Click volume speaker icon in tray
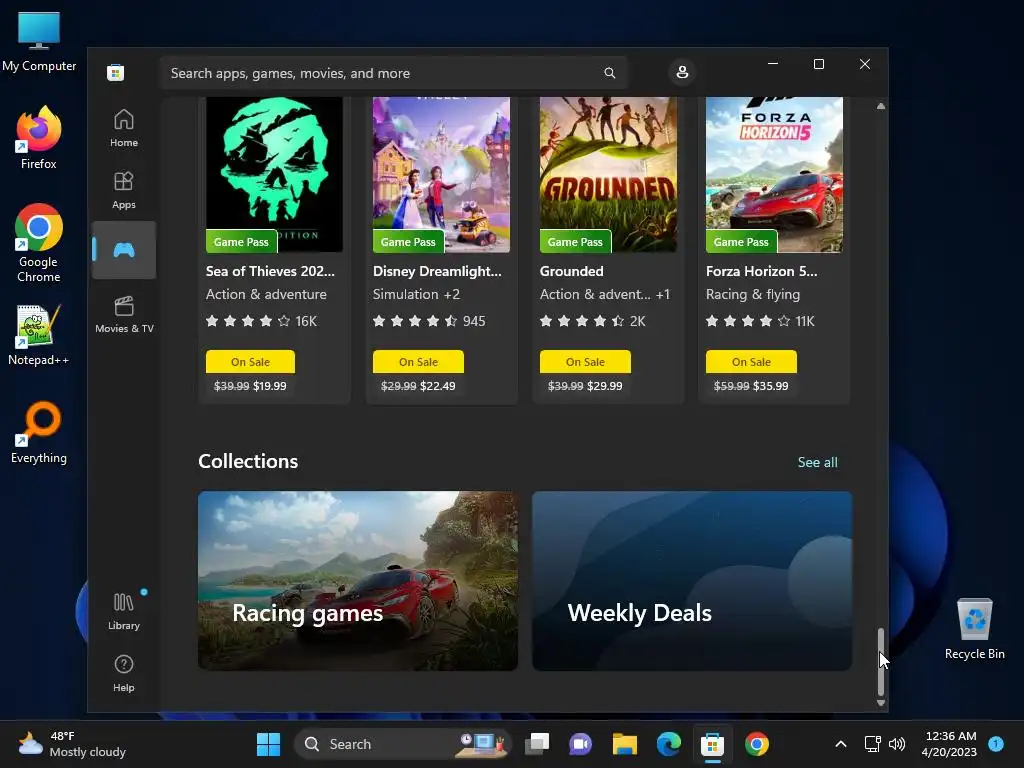 (x=897, y=744)
